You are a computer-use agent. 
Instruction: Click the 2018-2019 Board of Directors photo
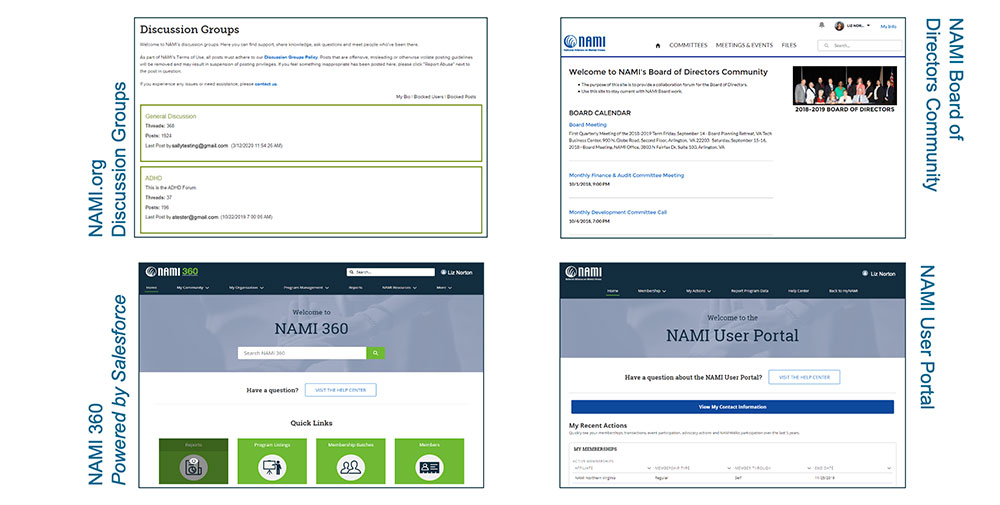pos(844,85)
